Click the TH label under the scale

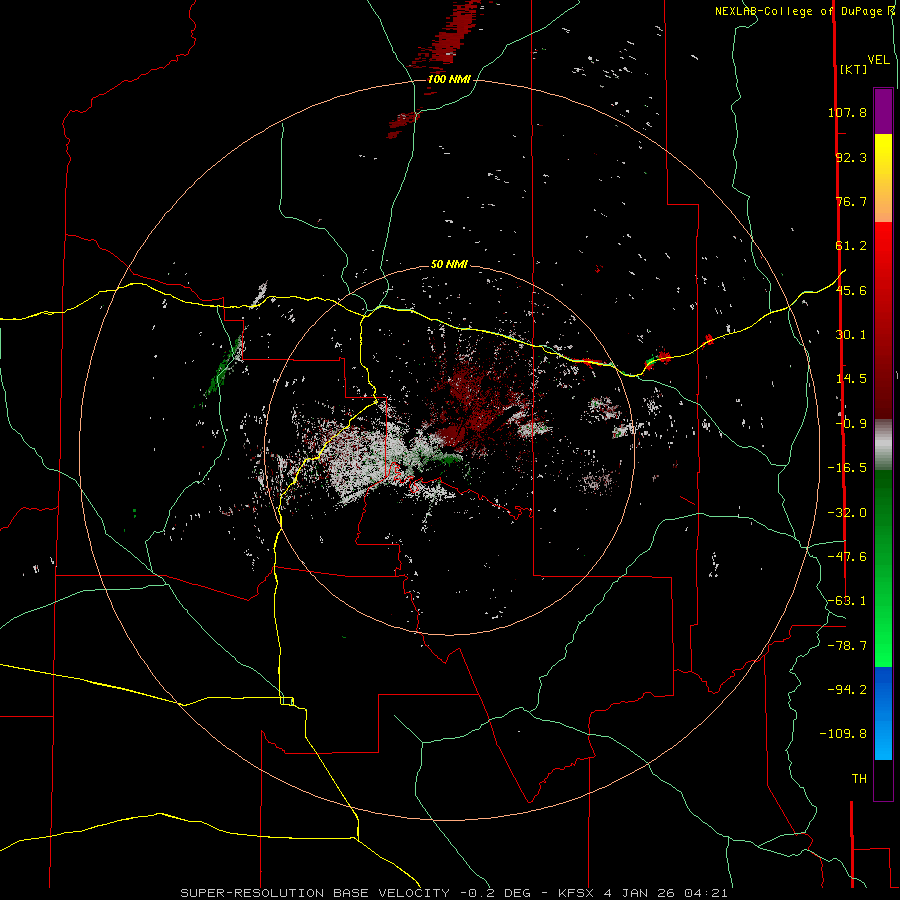[859, 779]
